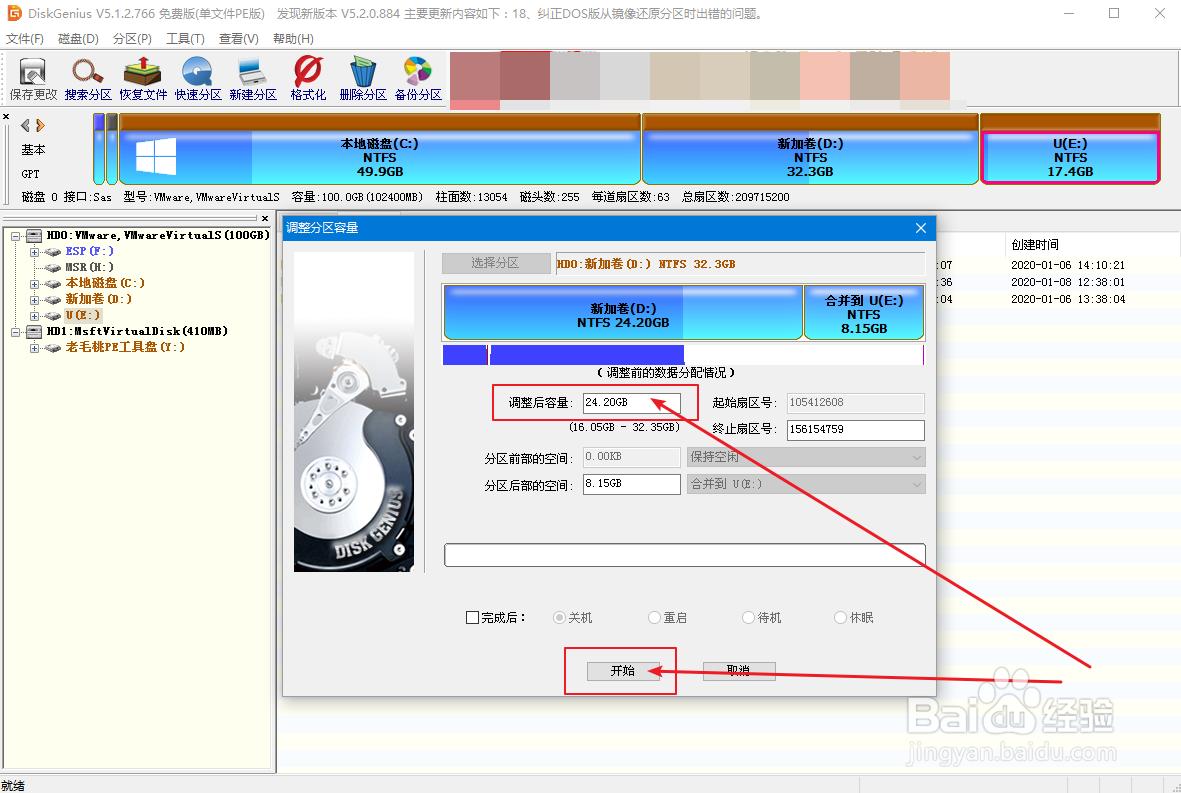This screenshot has height=793, width=1181.
Task: Open the 保持空闲 dropdown for front space
Action: pos(806,457)
